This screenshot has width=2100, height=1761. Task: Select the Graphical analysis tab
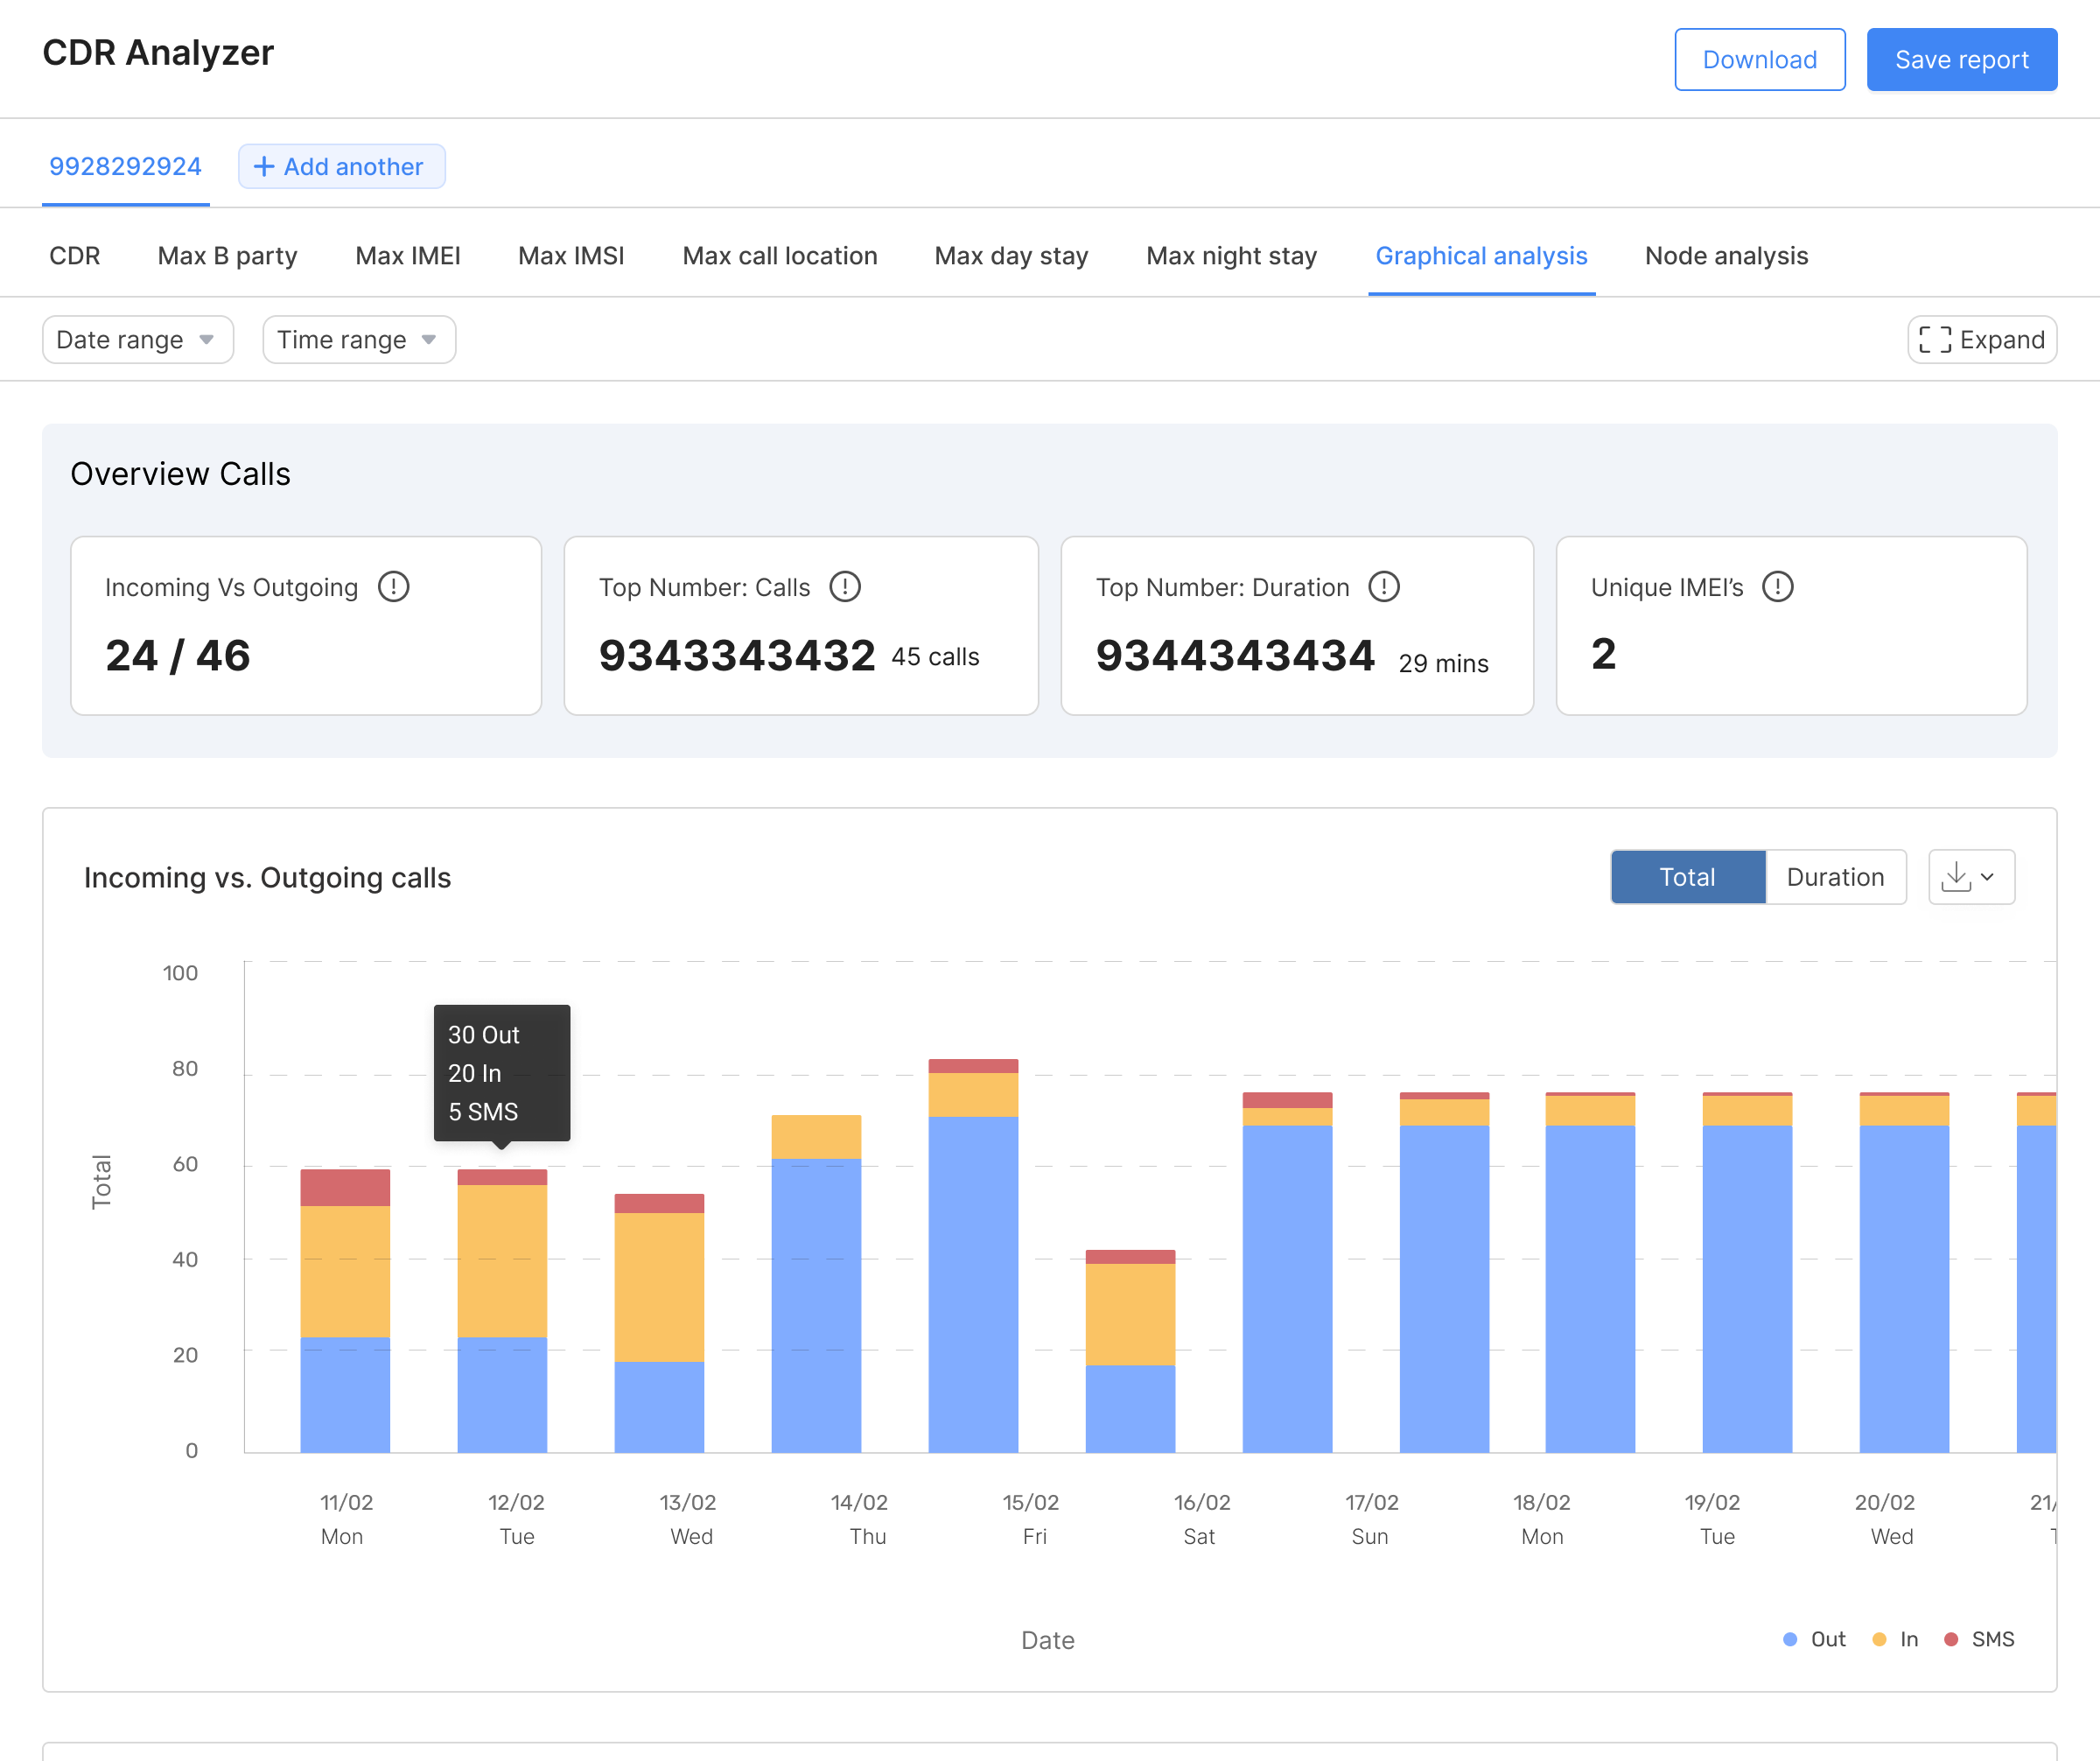1482,256
